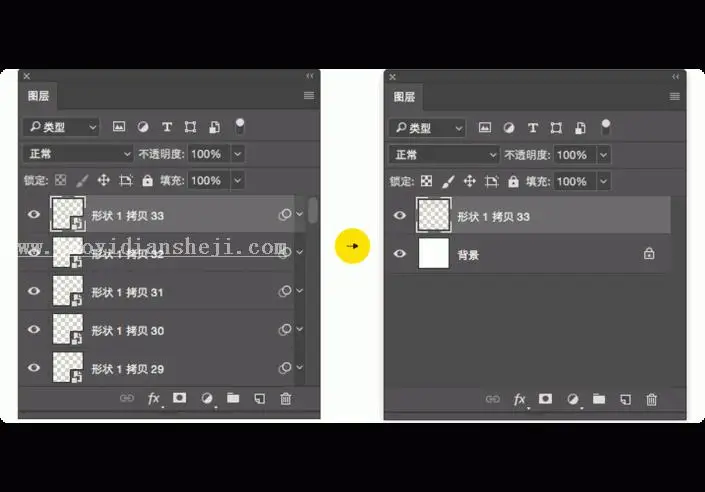Image resolution: width=705 pixels, height=492 pixels.
Task: Filter type layers in left Layers panel
Action: click(x=167, y=127)
